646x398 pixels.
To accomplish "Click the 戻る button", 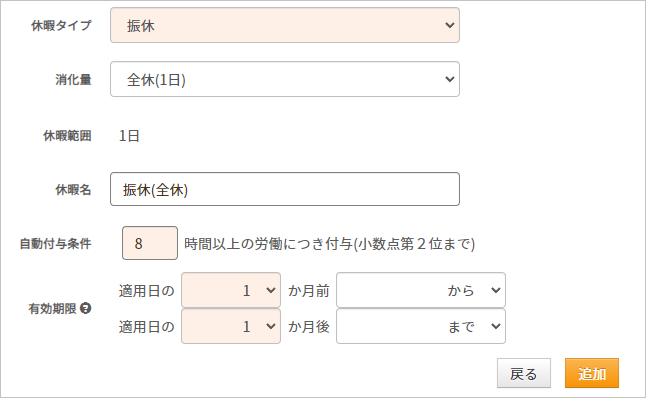I will [x=524, y=373].
